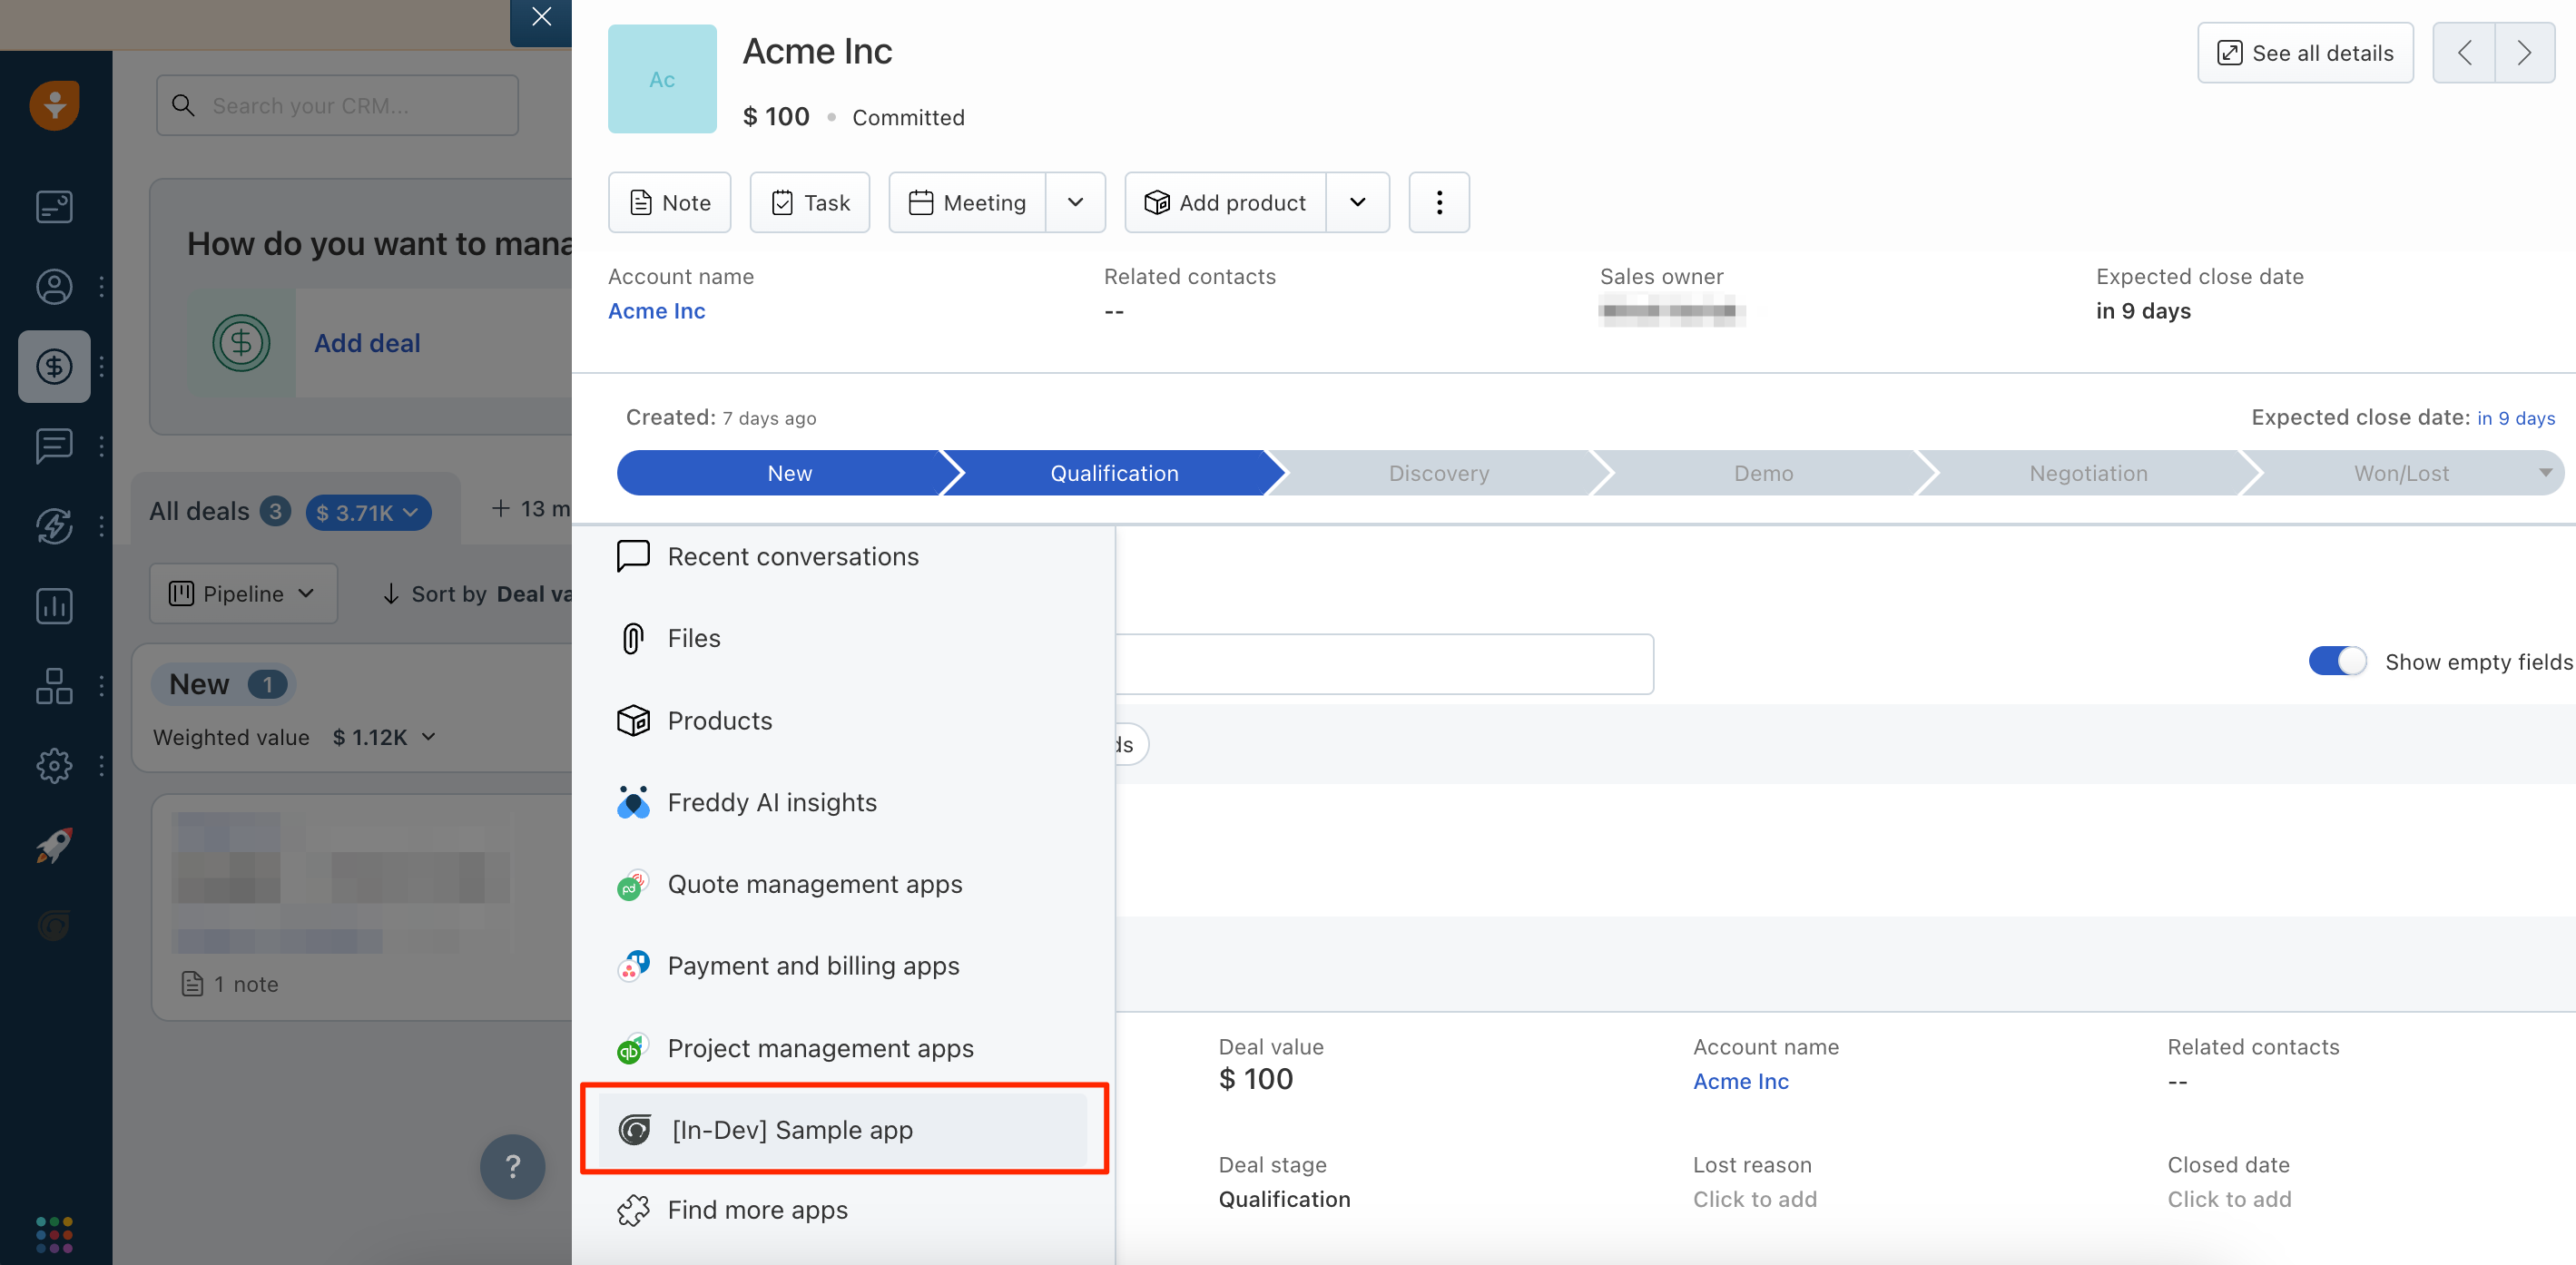Open the app switcher dots at sidebar bottom
The width and height of the screenshot is (2576, 1265).
click(54, 1235)
